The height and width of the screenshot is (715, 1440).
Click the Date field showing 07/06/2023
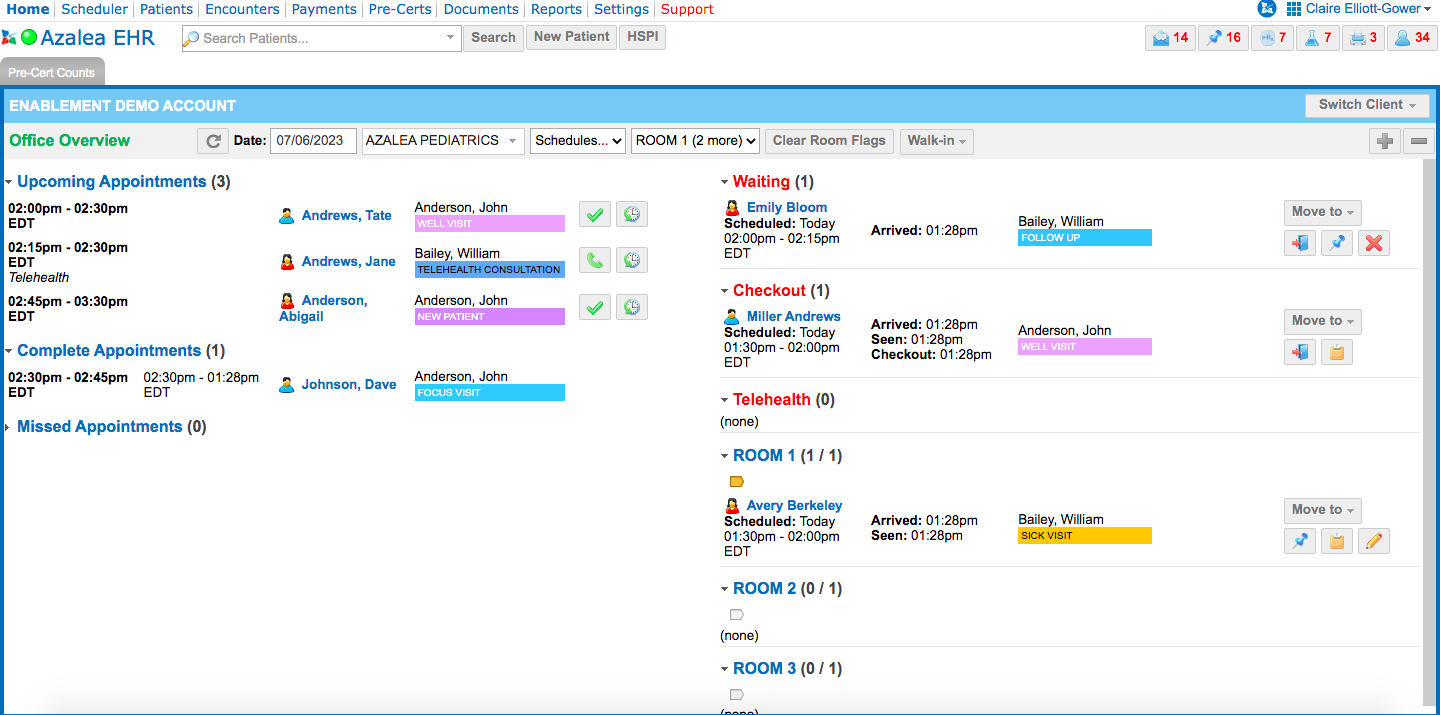pos(313,141)
